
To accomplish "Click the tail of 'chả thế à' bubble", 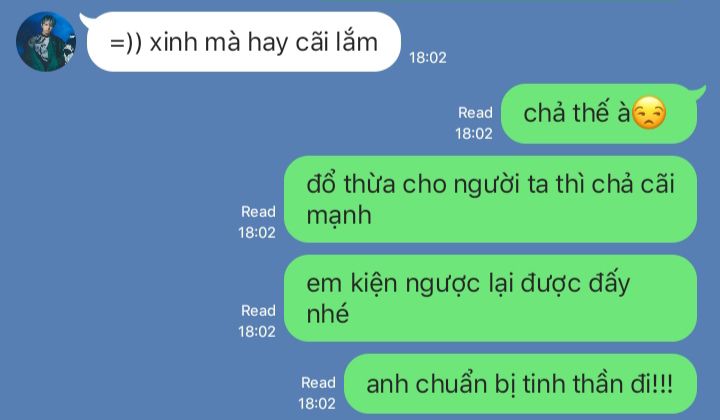I will (x=699, y=91).
